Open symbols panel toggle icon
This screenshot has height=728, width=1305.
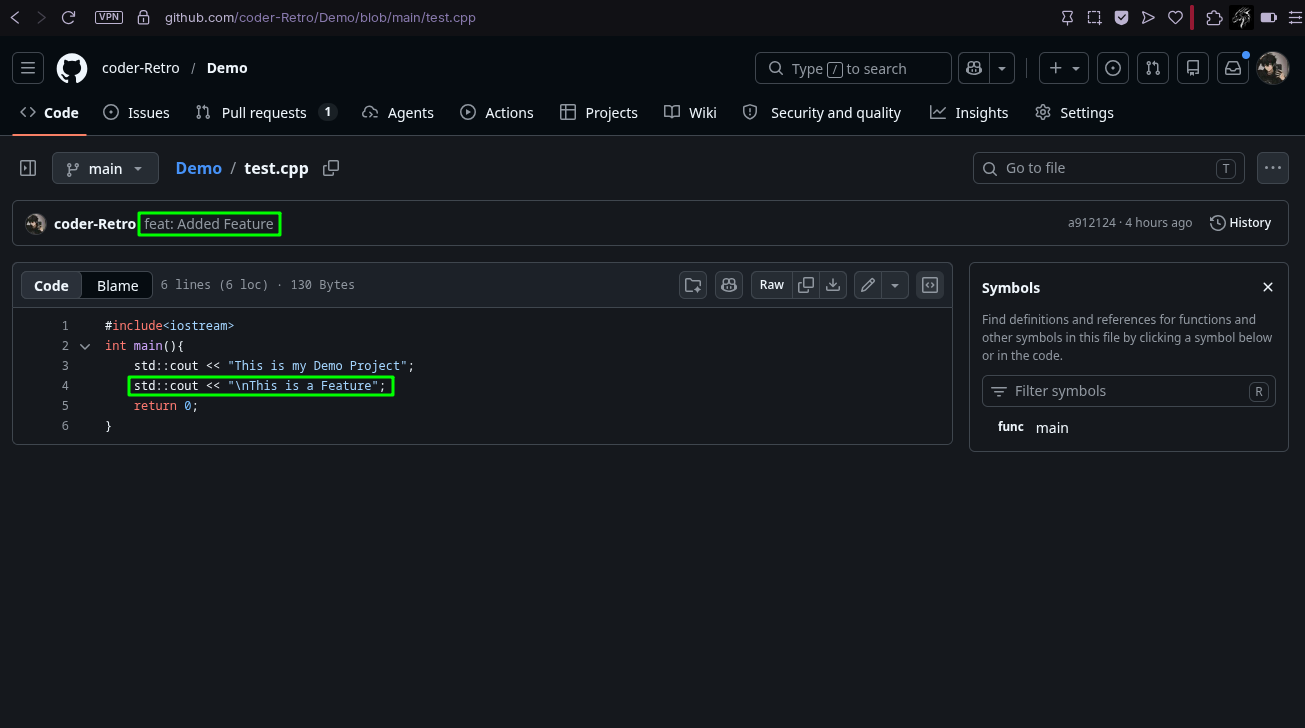930,285
